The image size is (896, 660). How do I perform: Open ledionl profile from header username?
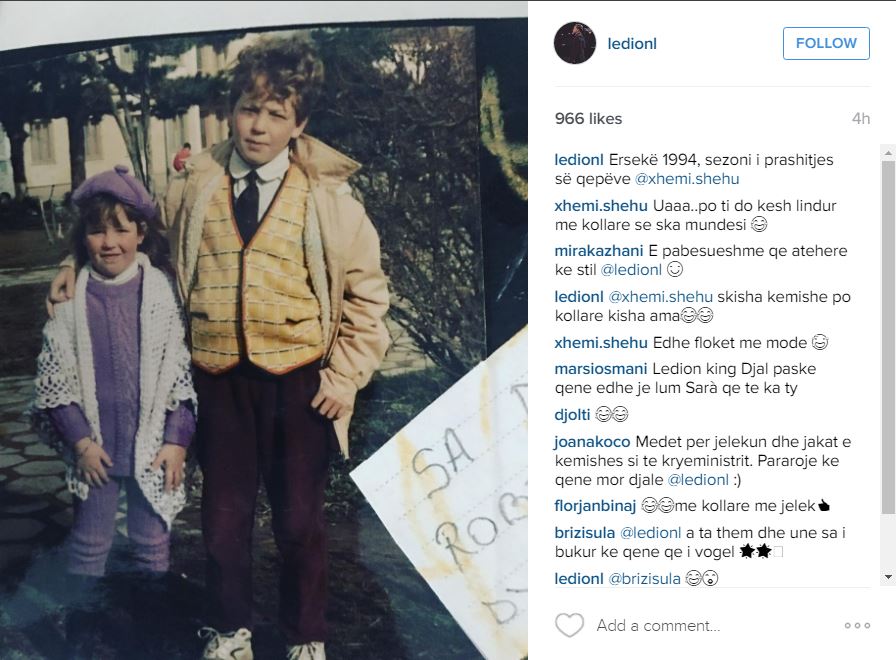pos(632,44)
